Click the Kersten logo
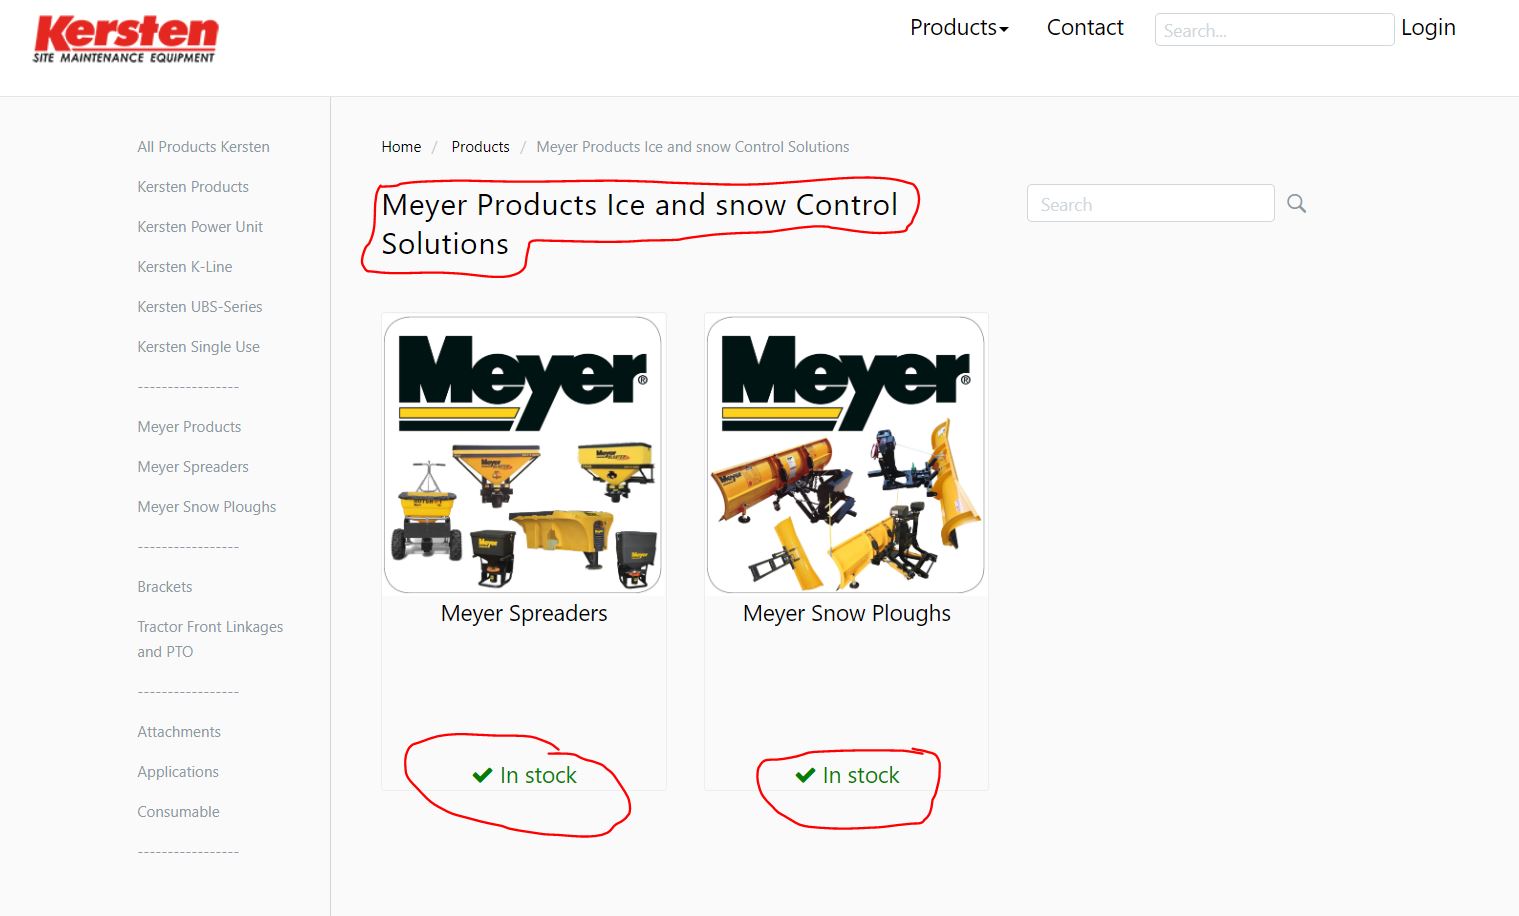This screenshot has width=1519, height=916. point(125,40)
